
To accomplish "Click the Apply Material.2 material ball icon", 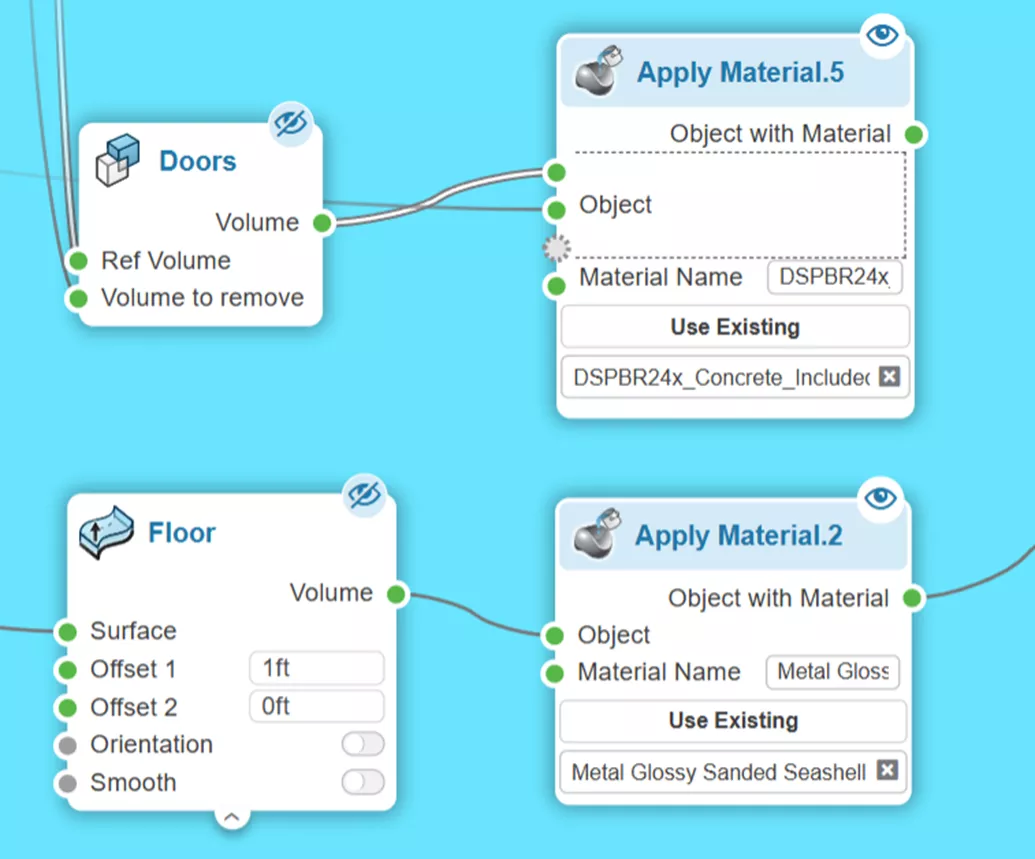I will coord(595,535).
